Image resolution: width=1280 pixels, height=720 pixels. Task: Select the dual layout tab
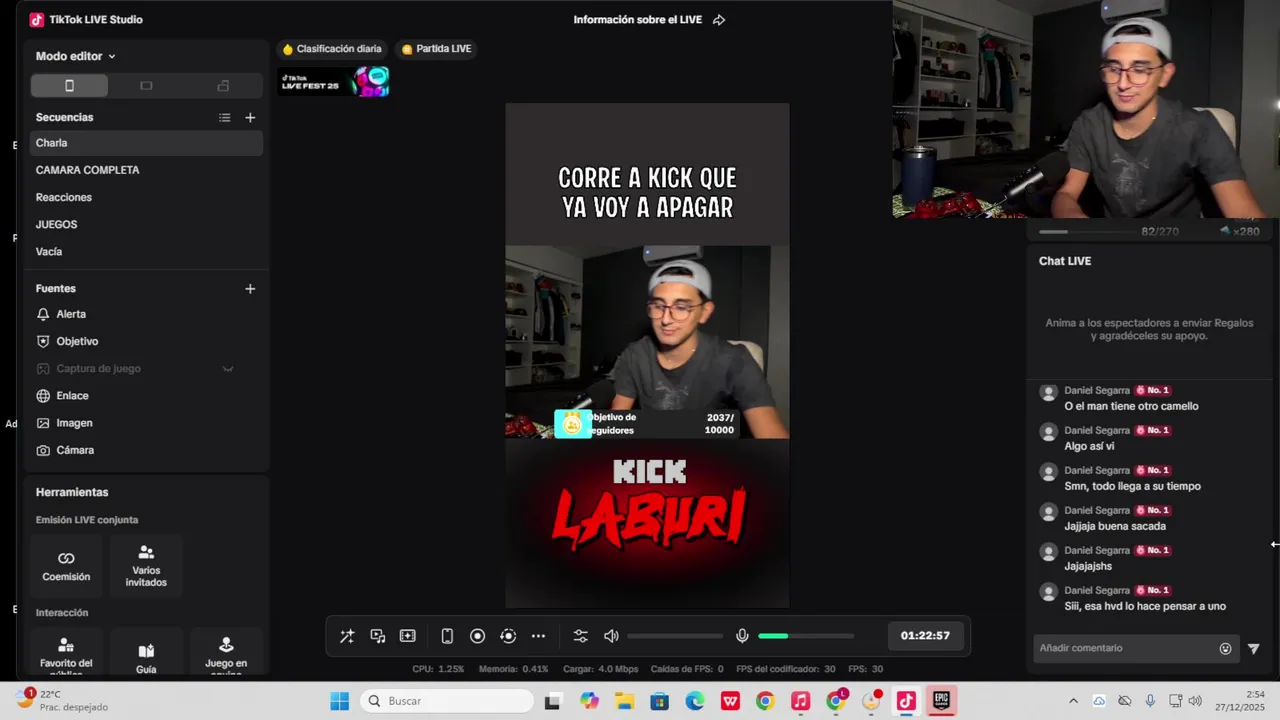coord(223,86)
